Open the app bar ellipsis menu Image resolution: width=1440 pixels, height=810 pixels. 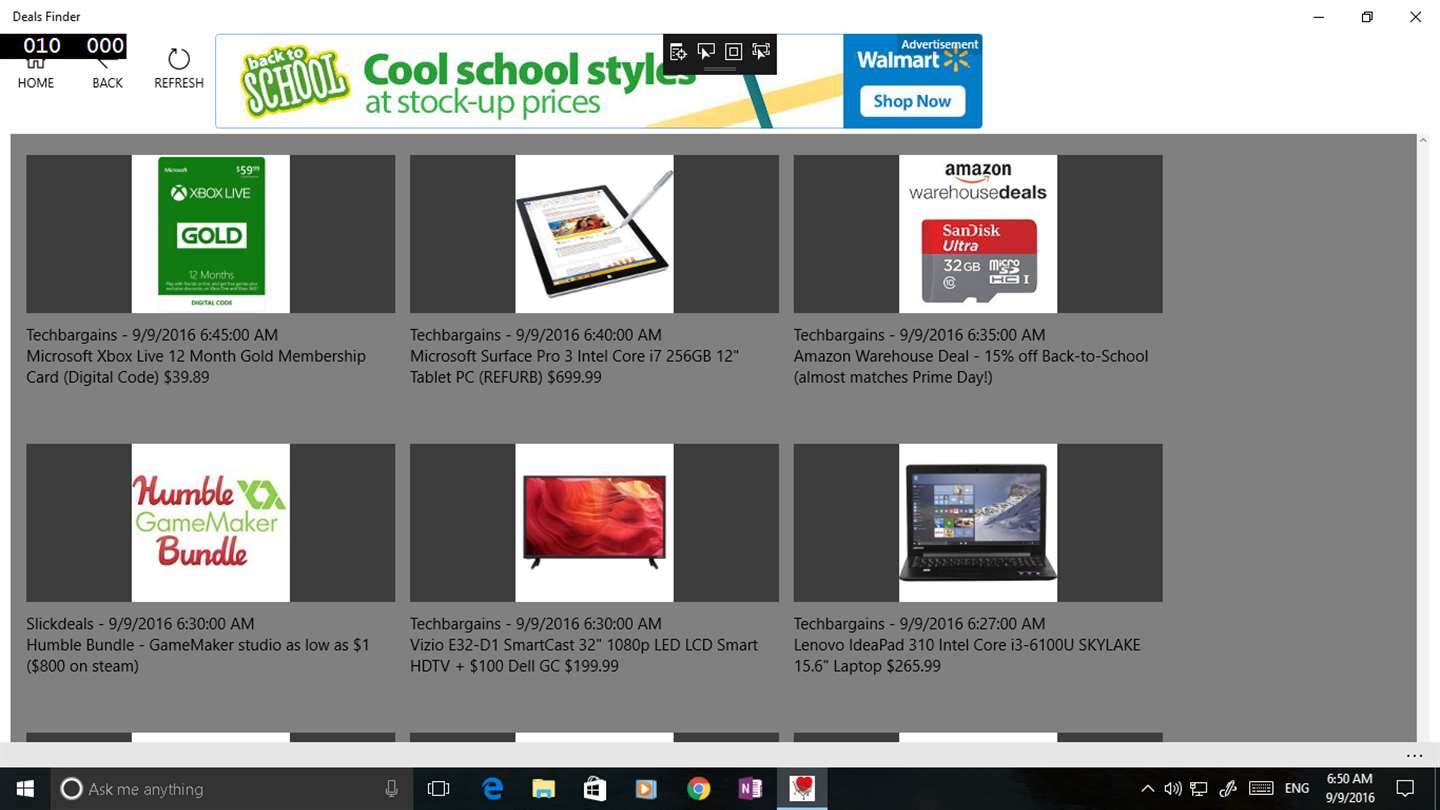(1414, 756)
